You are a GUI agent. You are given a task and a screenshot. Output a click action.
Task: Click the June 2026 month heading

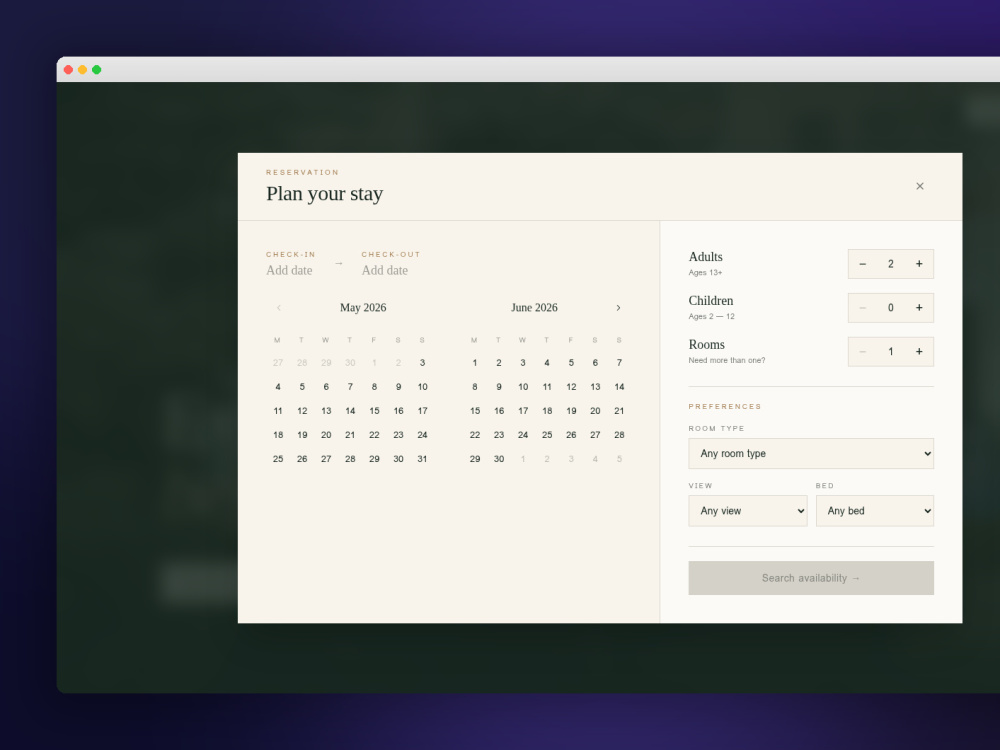pyautogui.click(x=534, y=307)
